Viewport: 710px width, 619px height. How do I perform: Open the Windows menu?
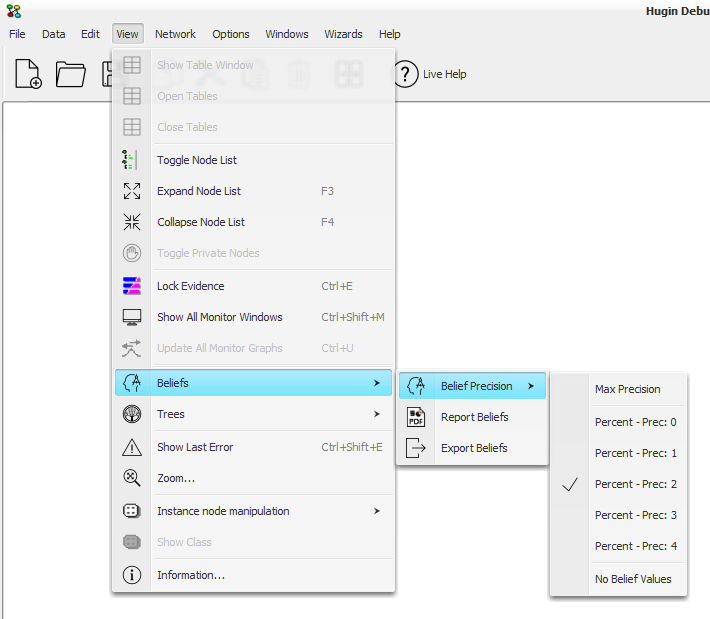[287, 34]
